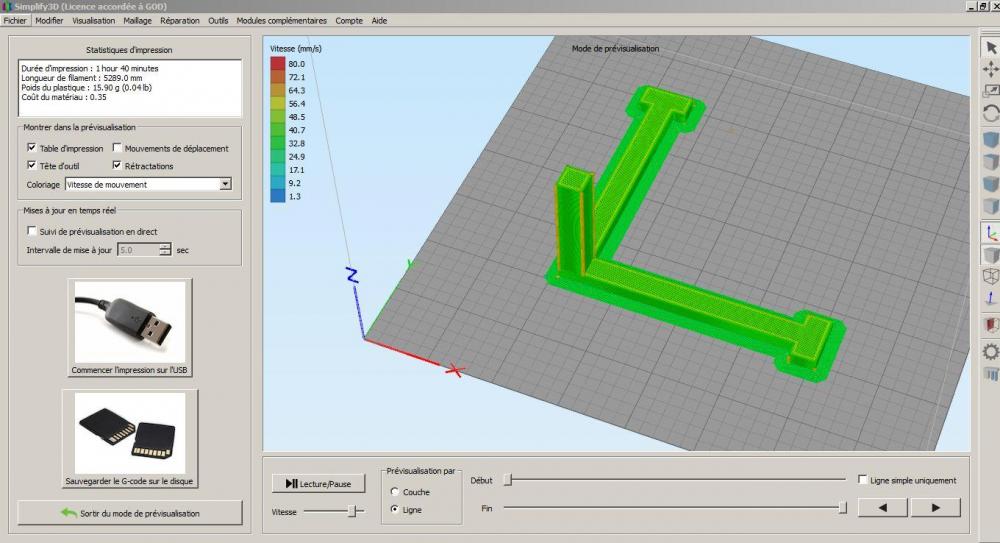Toggle the Table d'impression checkbox
1000x543 pixels.
coord(31,147)
